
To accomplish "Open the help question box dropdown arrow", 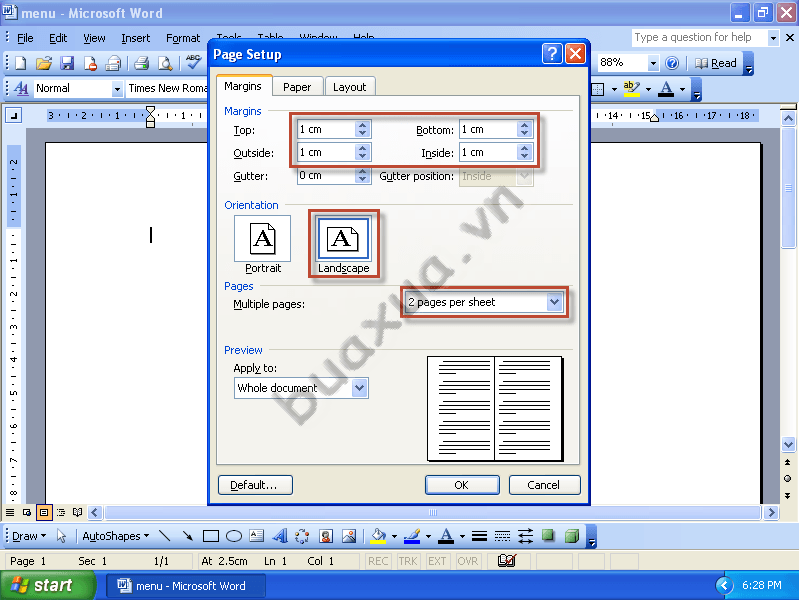I will tap(773, 38).
